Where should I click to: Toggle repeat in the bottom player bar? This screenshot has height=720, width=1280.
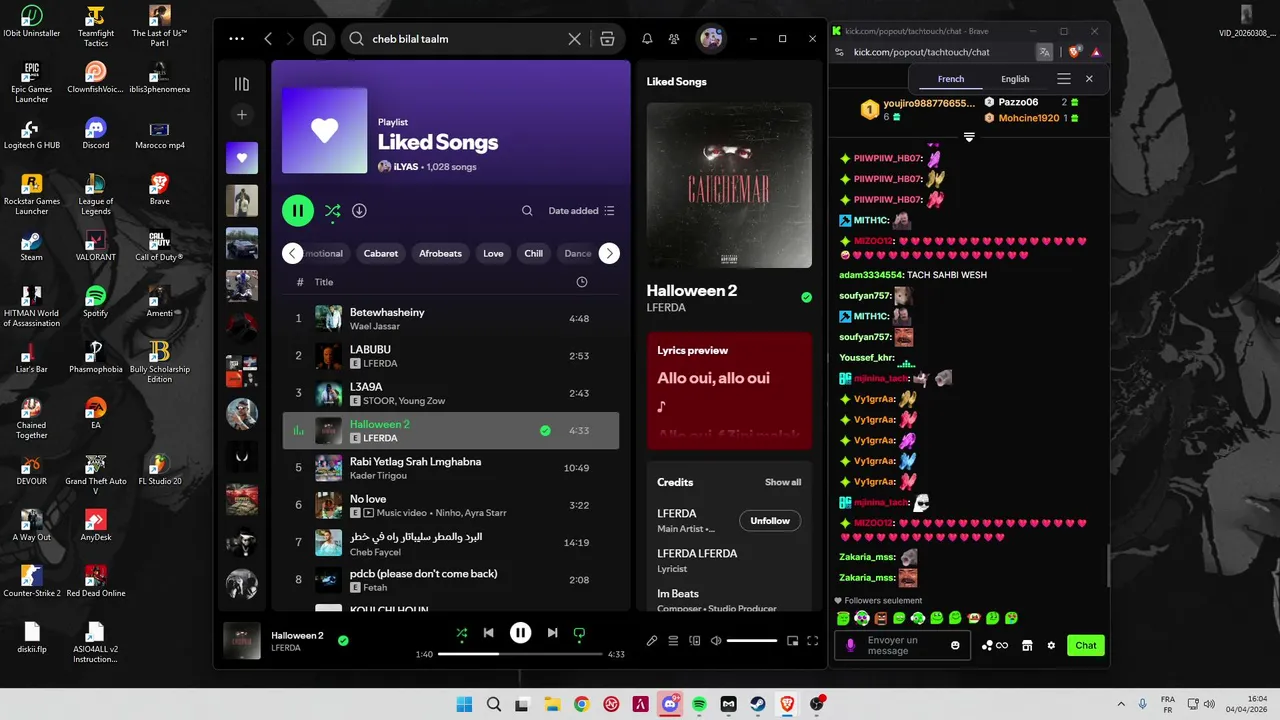579,633
